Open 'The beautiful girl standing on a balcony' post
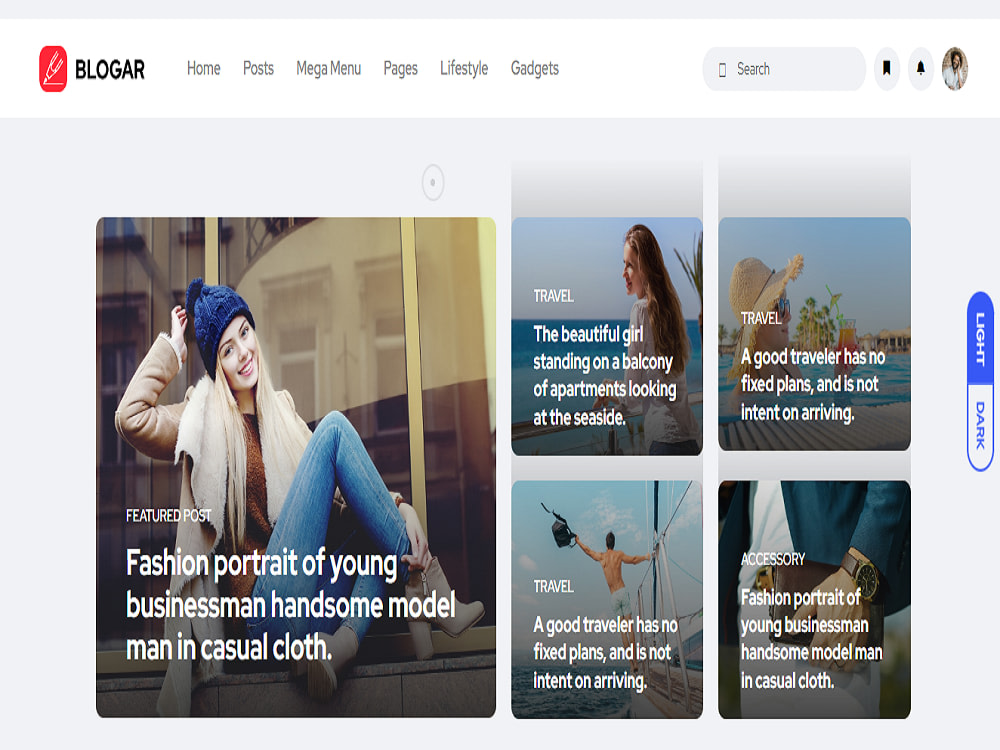The width and height of the screenshot is (1000, 750). pos(605,375)
